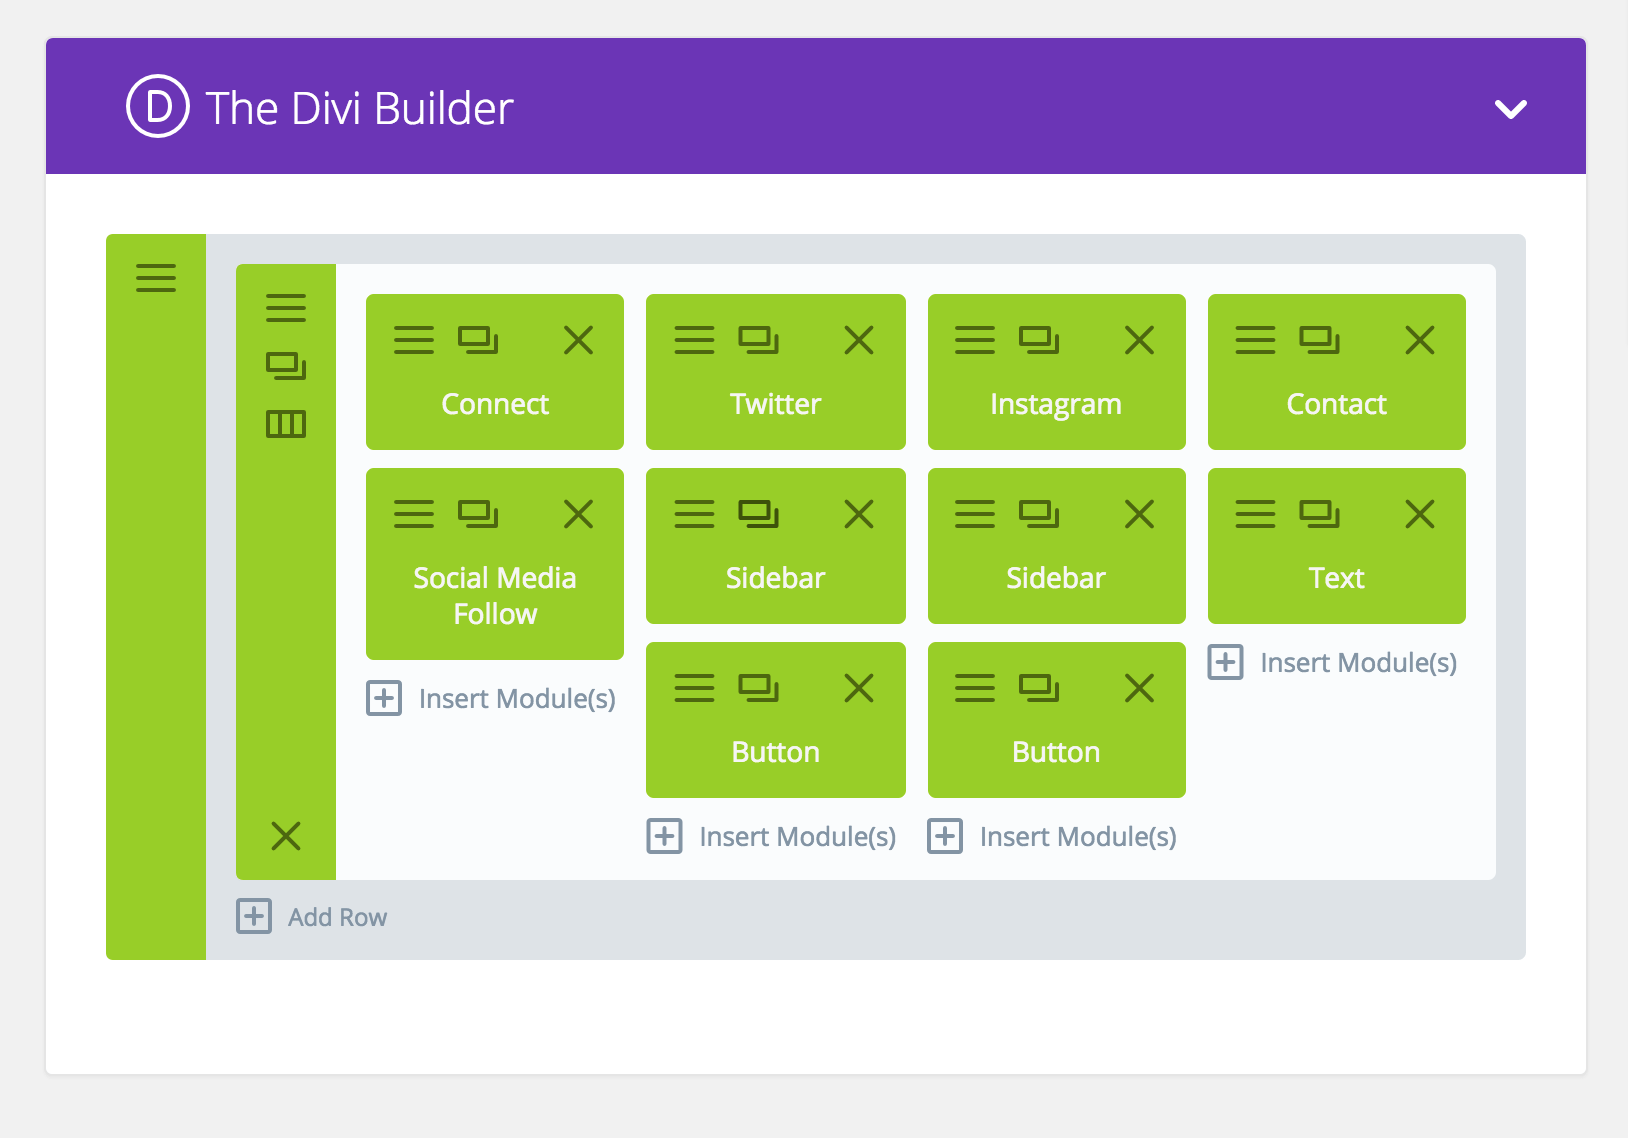Duplicate the Social Media Follow module
1628x1138 pixels.
(478, 514)
